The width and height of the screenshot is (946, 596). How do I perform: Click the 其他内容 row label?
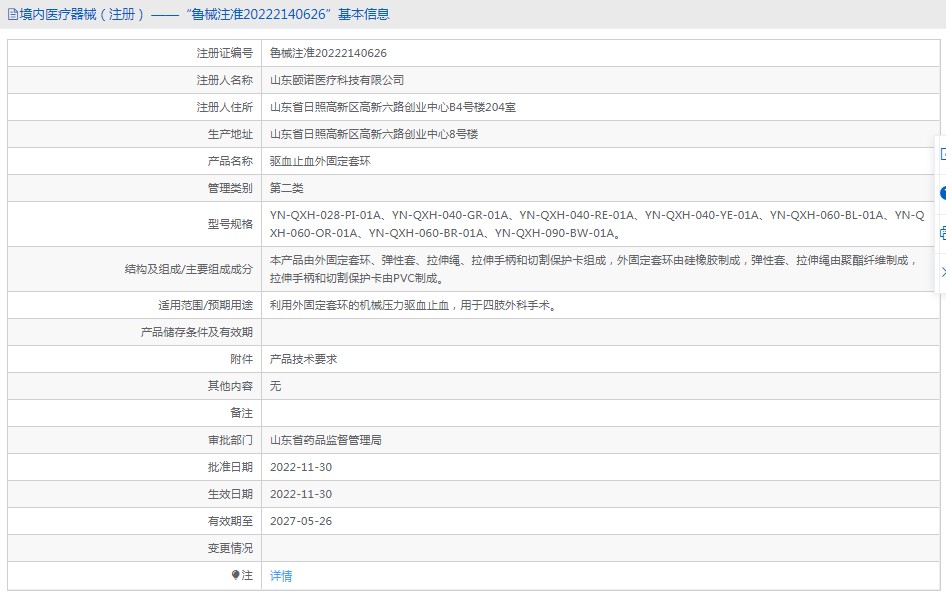230,386
